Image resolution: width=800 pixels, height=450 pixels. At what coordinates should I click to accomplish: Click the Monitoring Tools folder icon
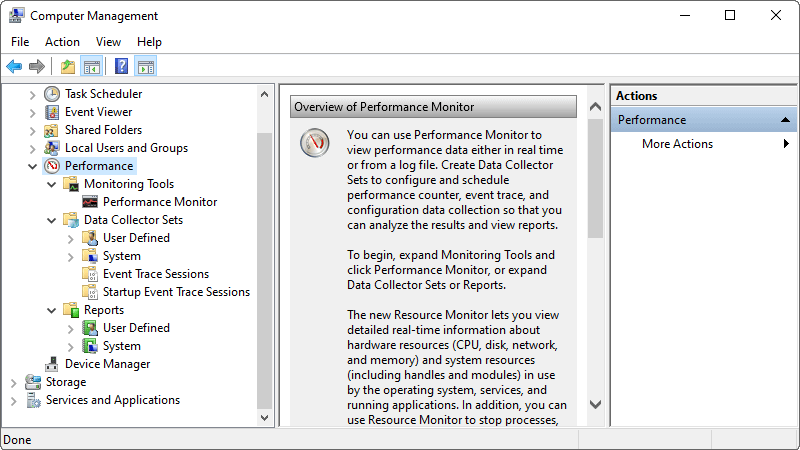71,184
